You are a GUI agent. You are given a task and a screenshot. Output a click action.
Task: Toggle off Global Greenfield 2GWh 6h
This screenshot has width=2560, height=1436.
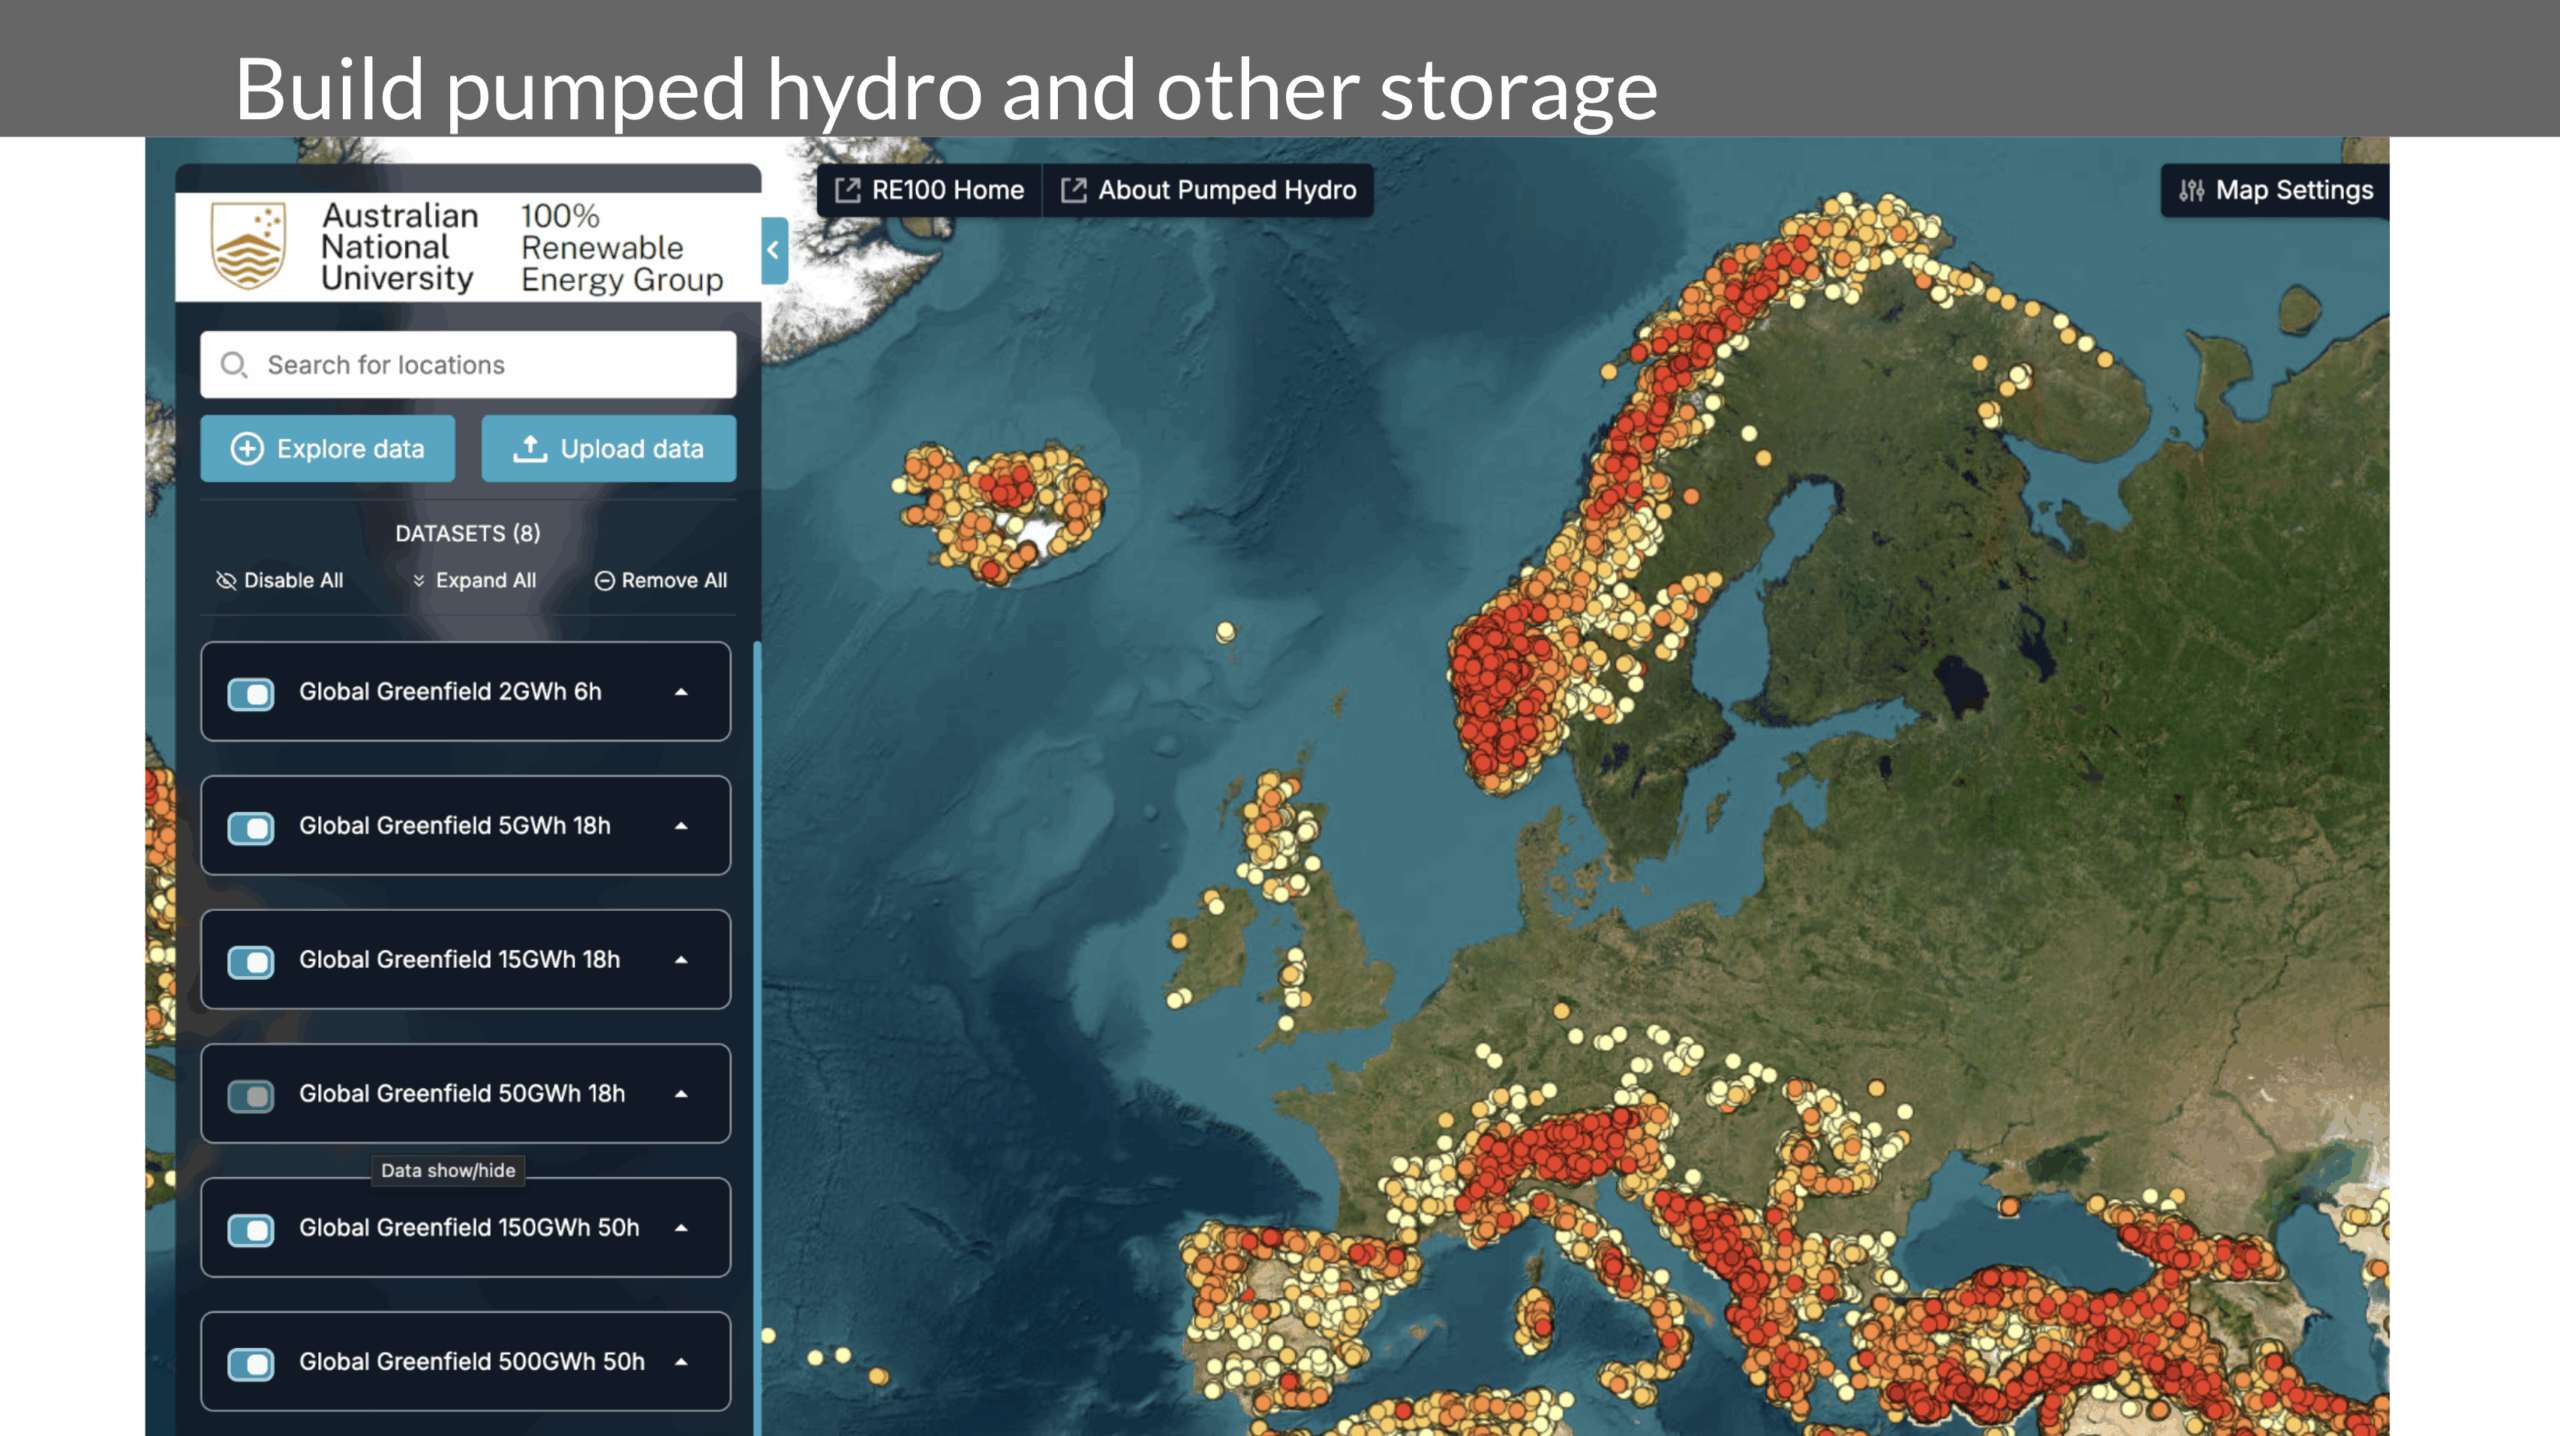tap(250, 693)
